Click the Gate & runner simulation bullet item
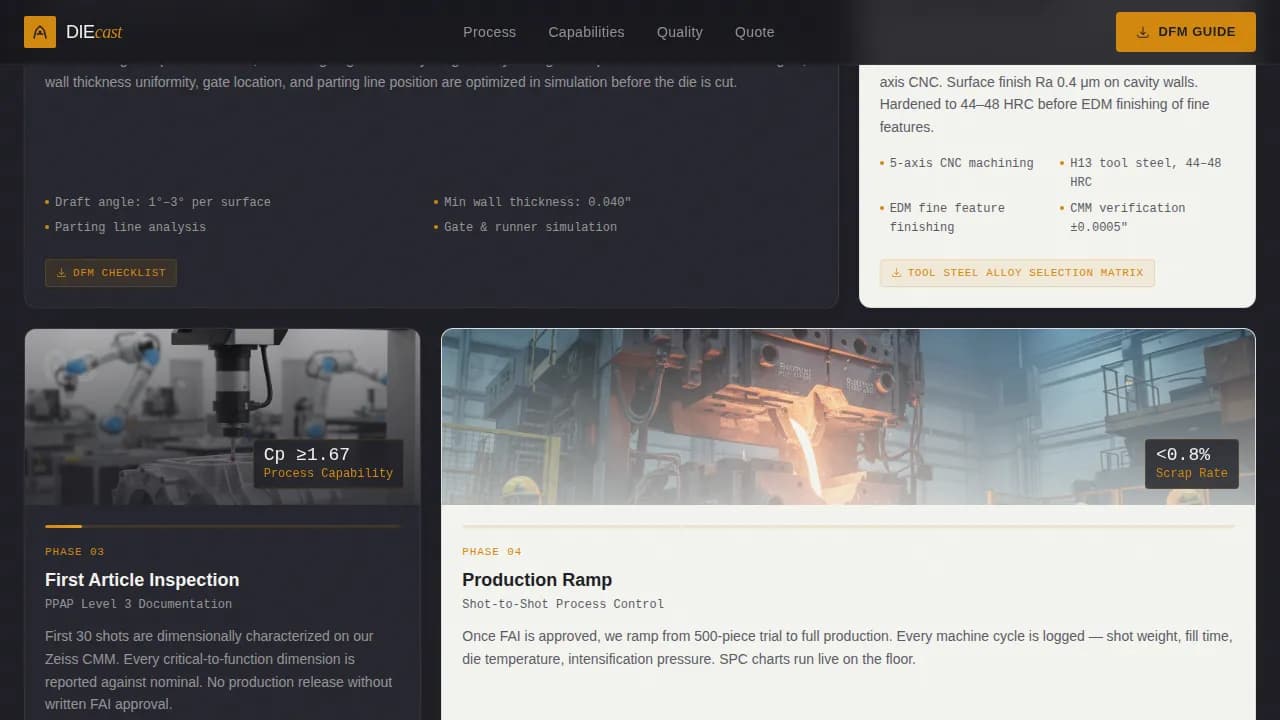The height and width of the screenshot is (720, 1280). (531, 227)
